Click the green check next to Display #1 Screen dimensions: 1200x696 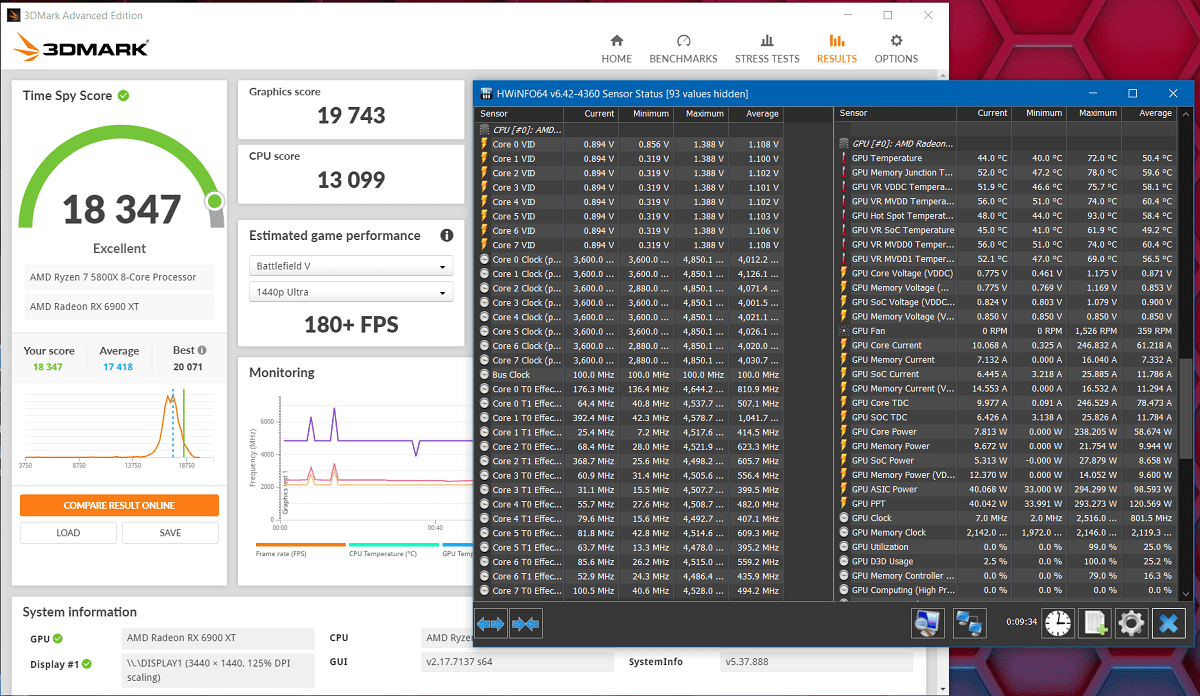(x=87, y=663)
